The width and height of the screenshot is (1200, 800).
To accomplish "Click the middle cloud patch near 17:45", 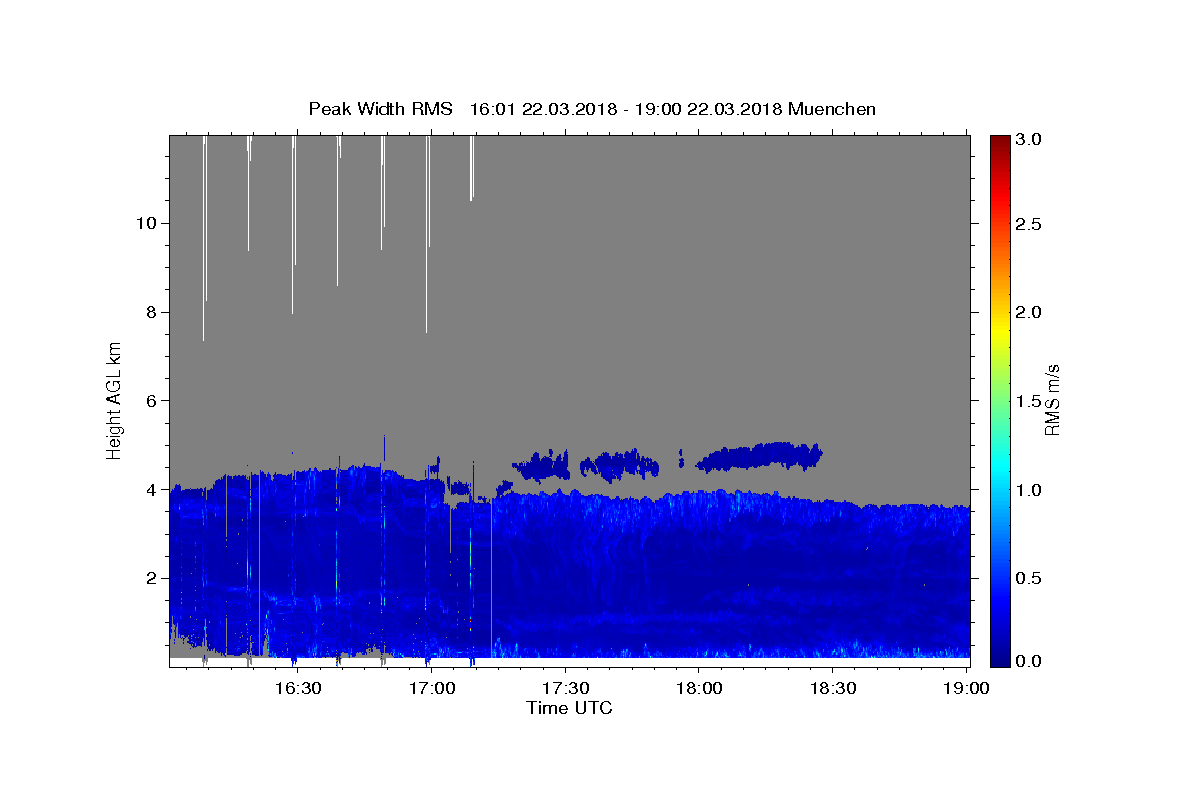I will [x=620, y=464].
